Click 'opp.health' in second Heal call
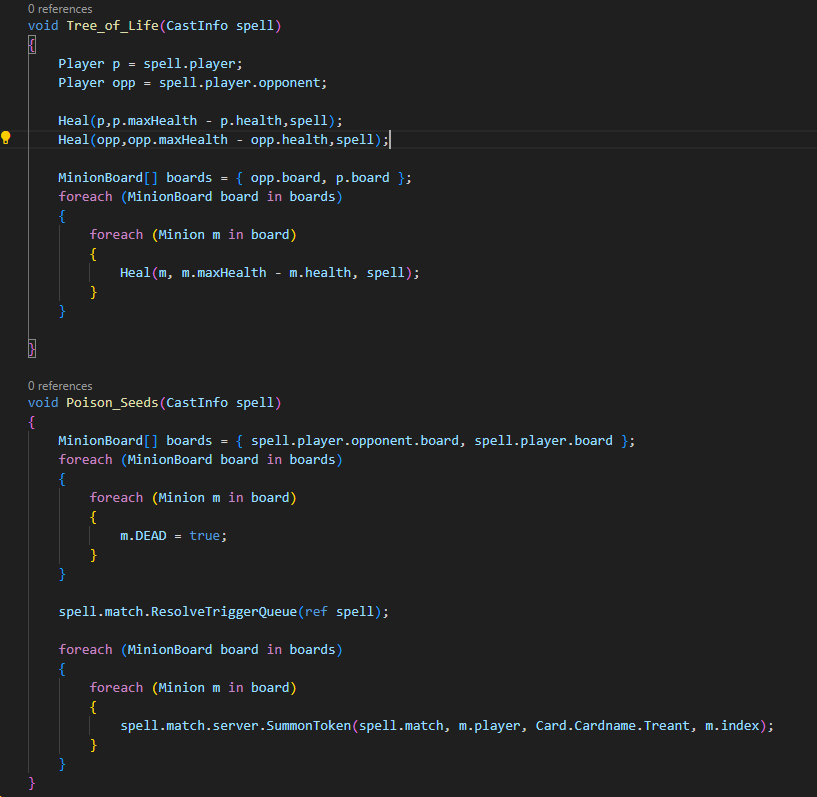The image size is (817, 797). point(289,140)
